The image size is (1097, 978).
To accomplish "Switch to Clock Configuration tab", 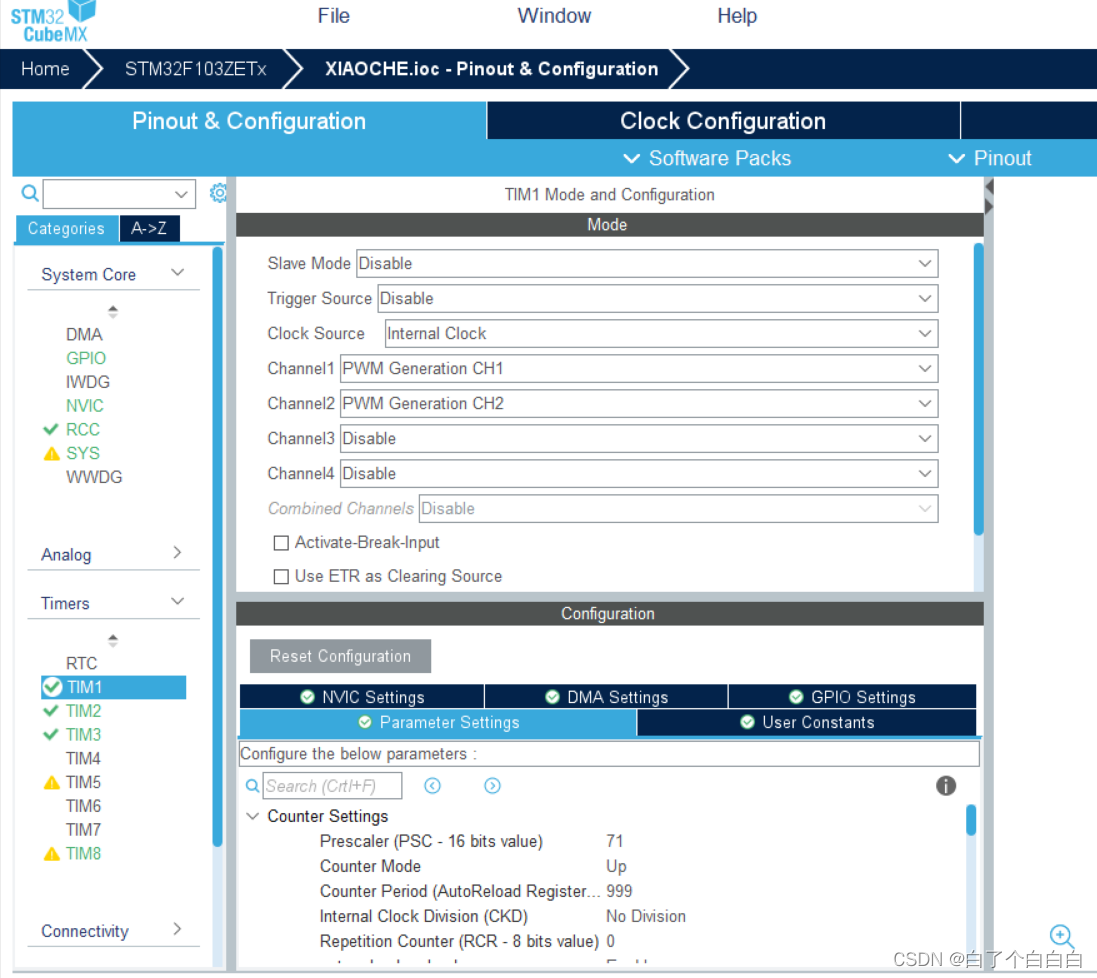I will coord(723,120).
